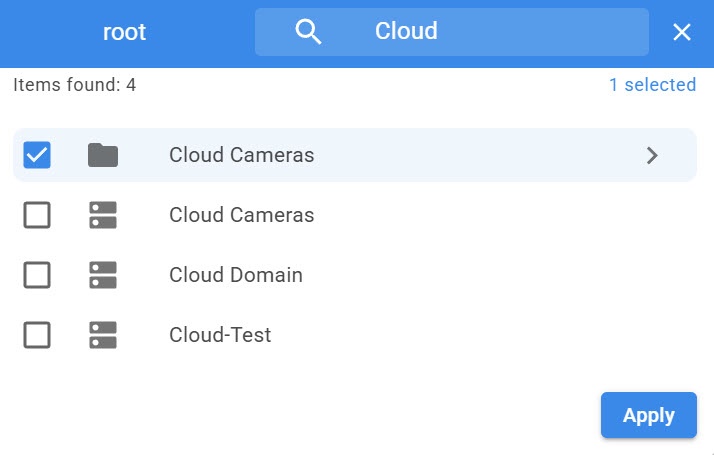Enable the Cloud-Test checkbox
714x455 pixels.
click(37, 335)
